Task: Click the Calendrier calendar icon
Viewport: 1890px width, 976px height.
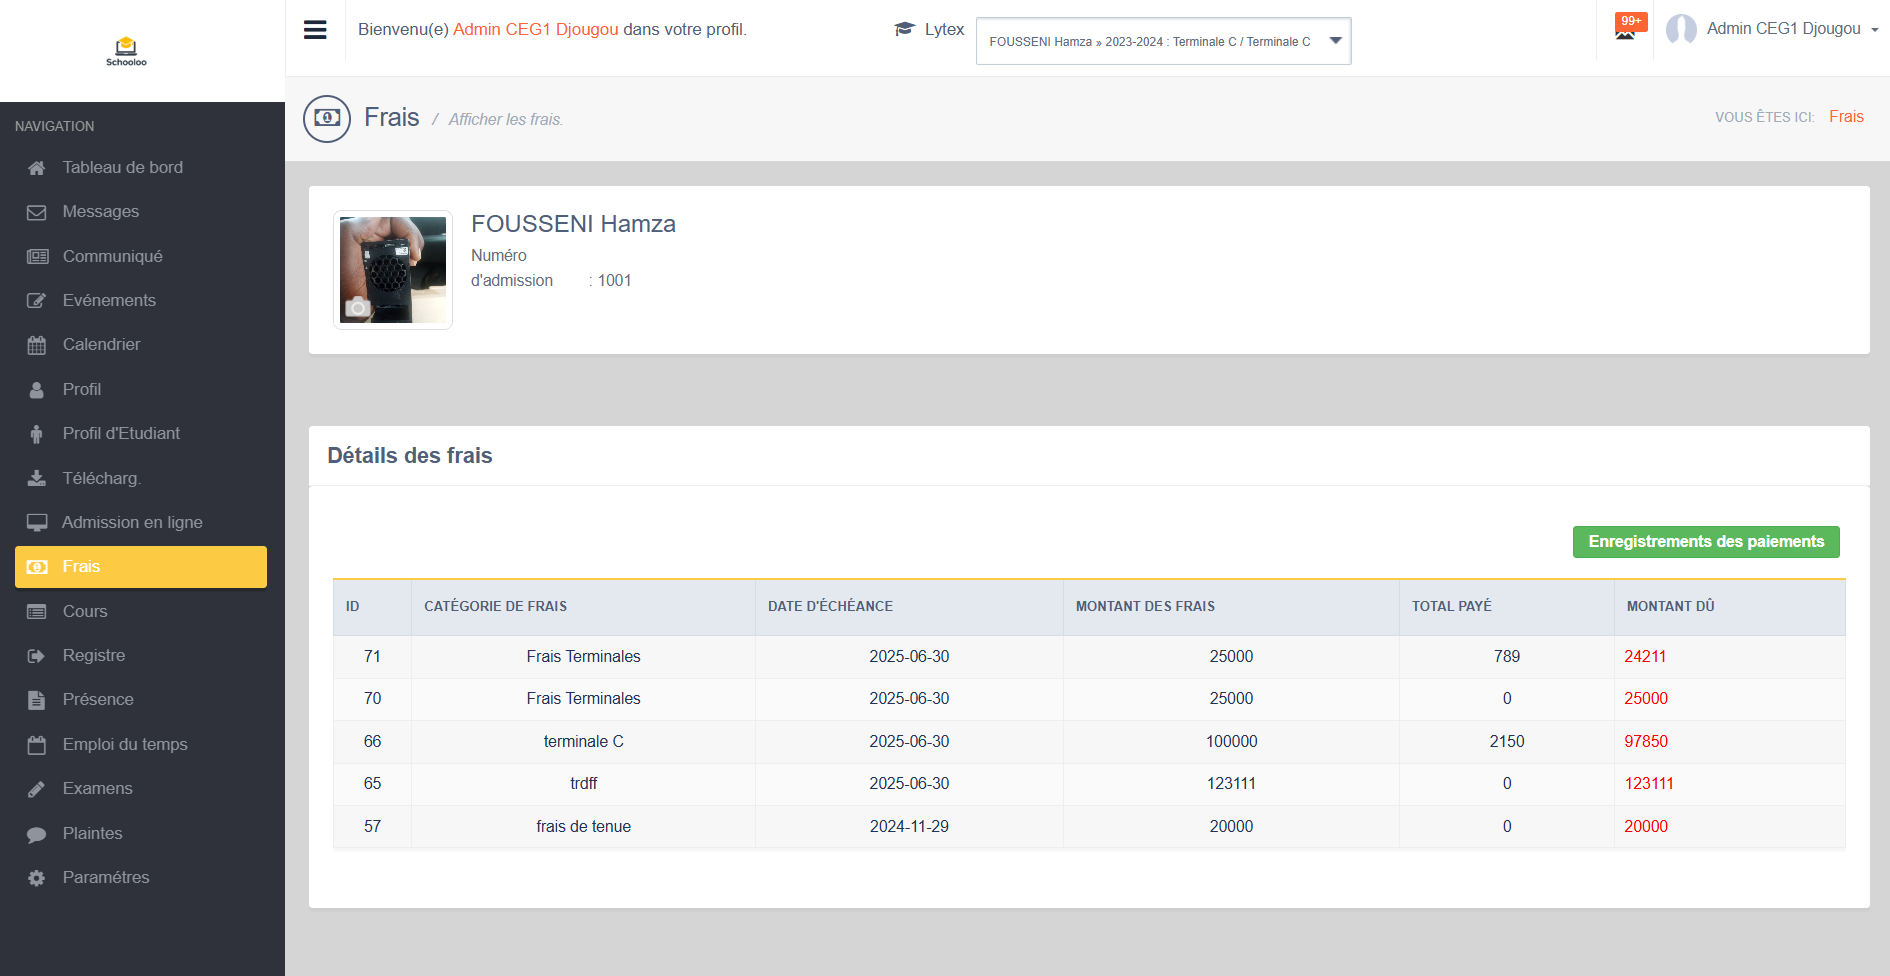Action: [37, 345]
